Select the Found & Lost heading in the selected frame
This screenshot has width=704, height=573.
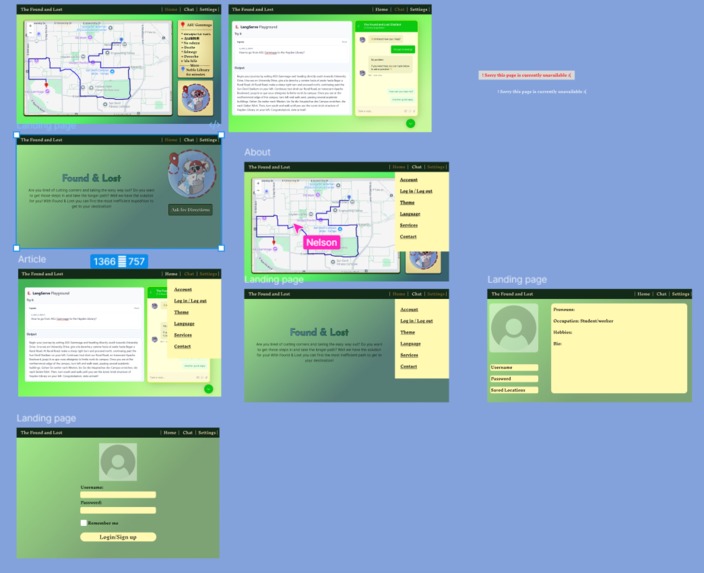[x=92, y=178]
